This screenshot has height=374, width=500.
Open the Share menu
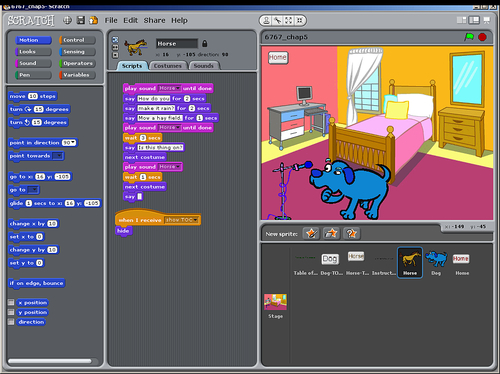pos(154,20)
